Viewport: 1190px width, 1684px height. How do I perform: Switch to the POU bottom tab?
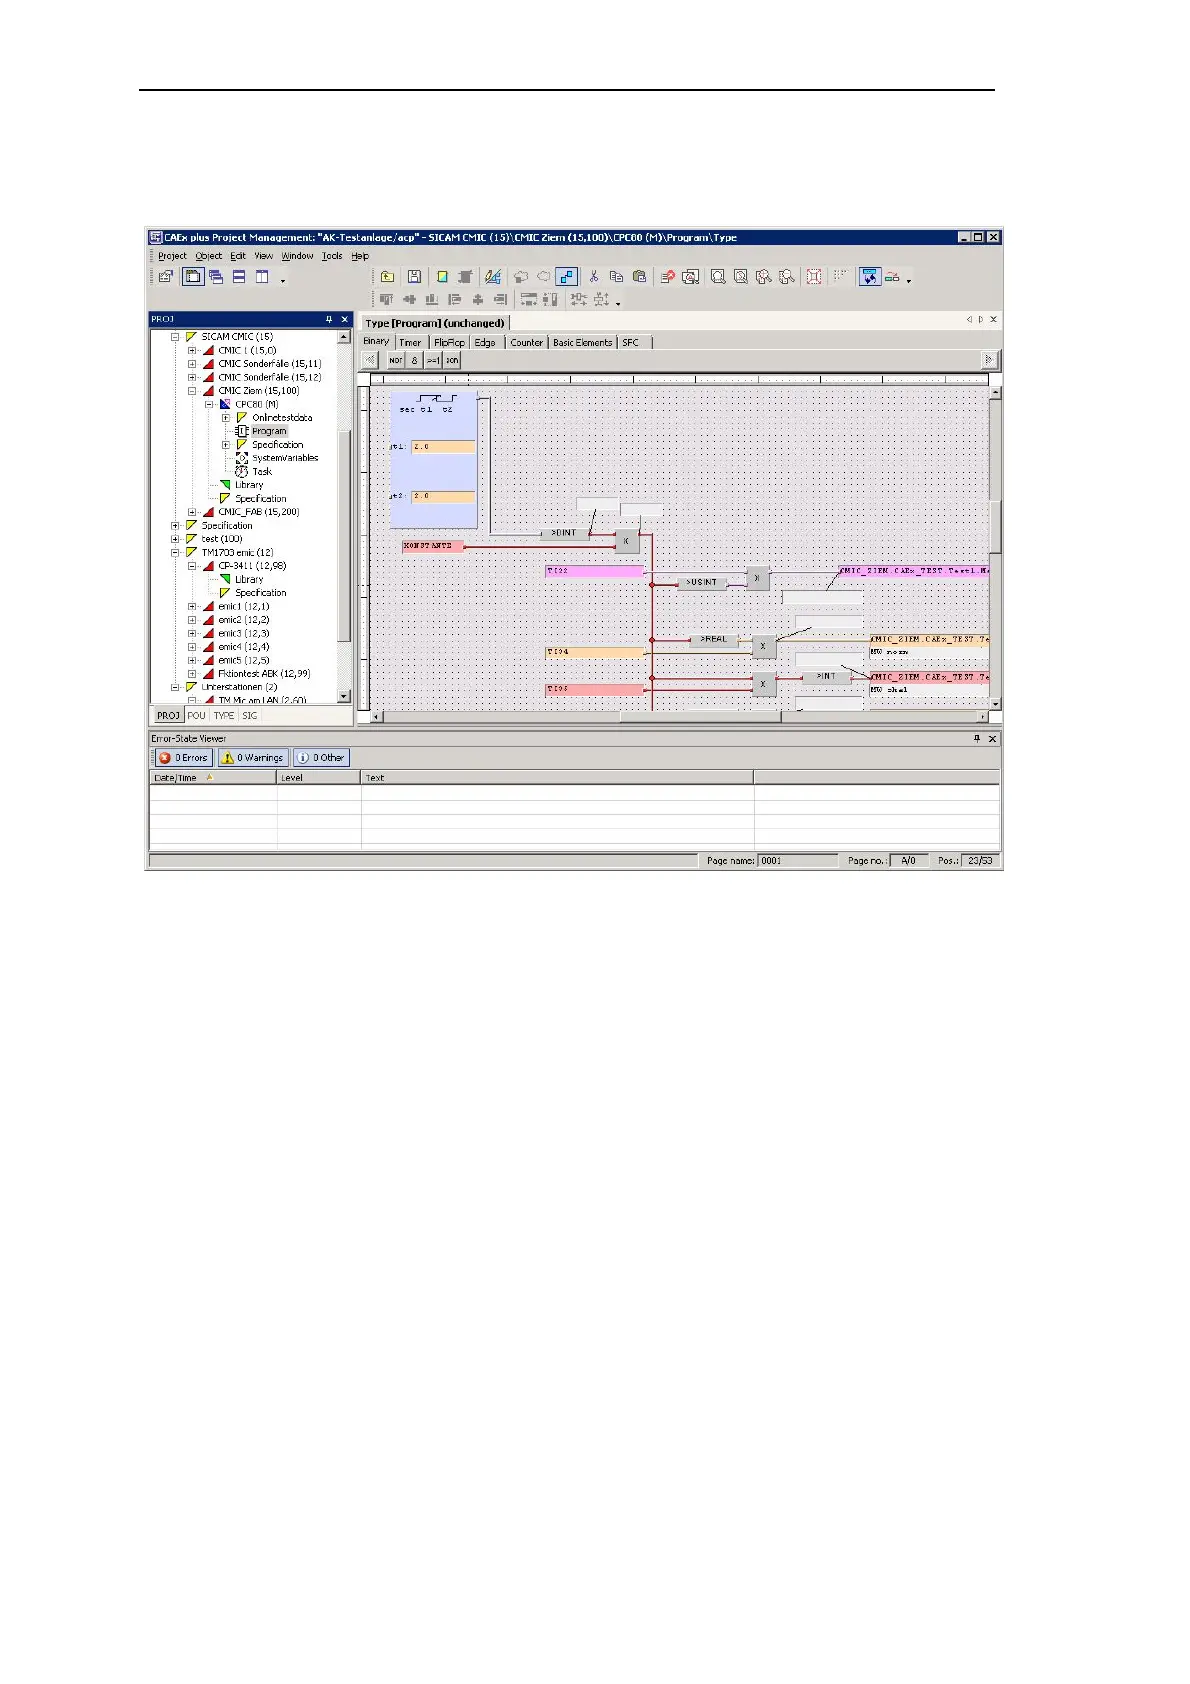point(196,716)
